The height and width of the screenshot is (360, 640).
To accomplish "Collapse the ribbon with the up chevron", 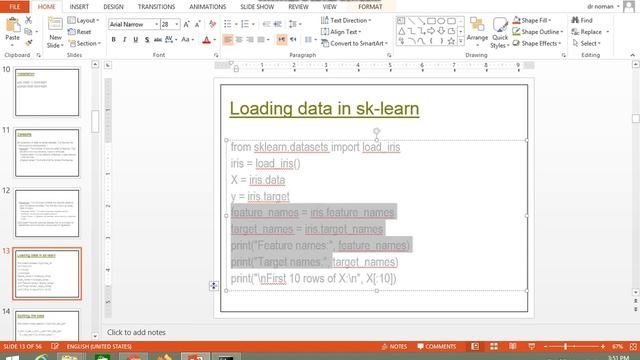I will click(x=633, y=55).
